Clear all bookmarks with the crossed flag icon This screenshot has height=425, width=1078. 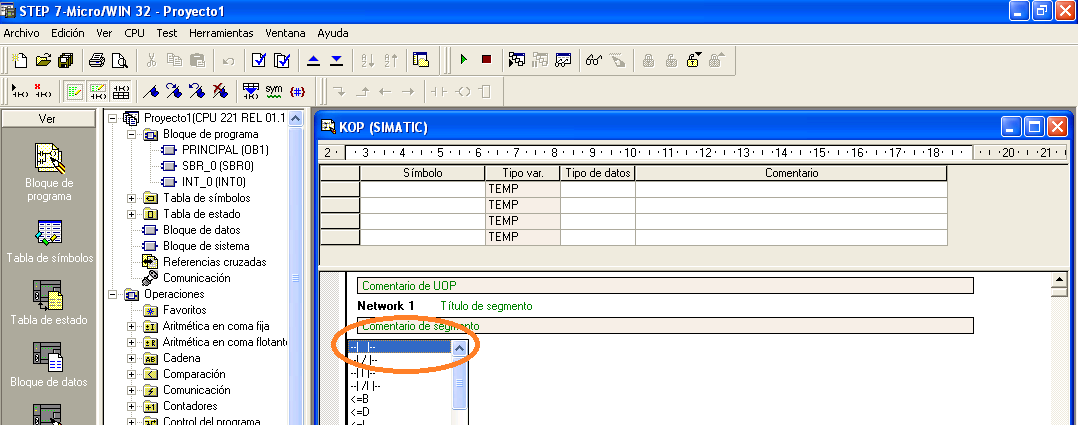click(220, 91)
